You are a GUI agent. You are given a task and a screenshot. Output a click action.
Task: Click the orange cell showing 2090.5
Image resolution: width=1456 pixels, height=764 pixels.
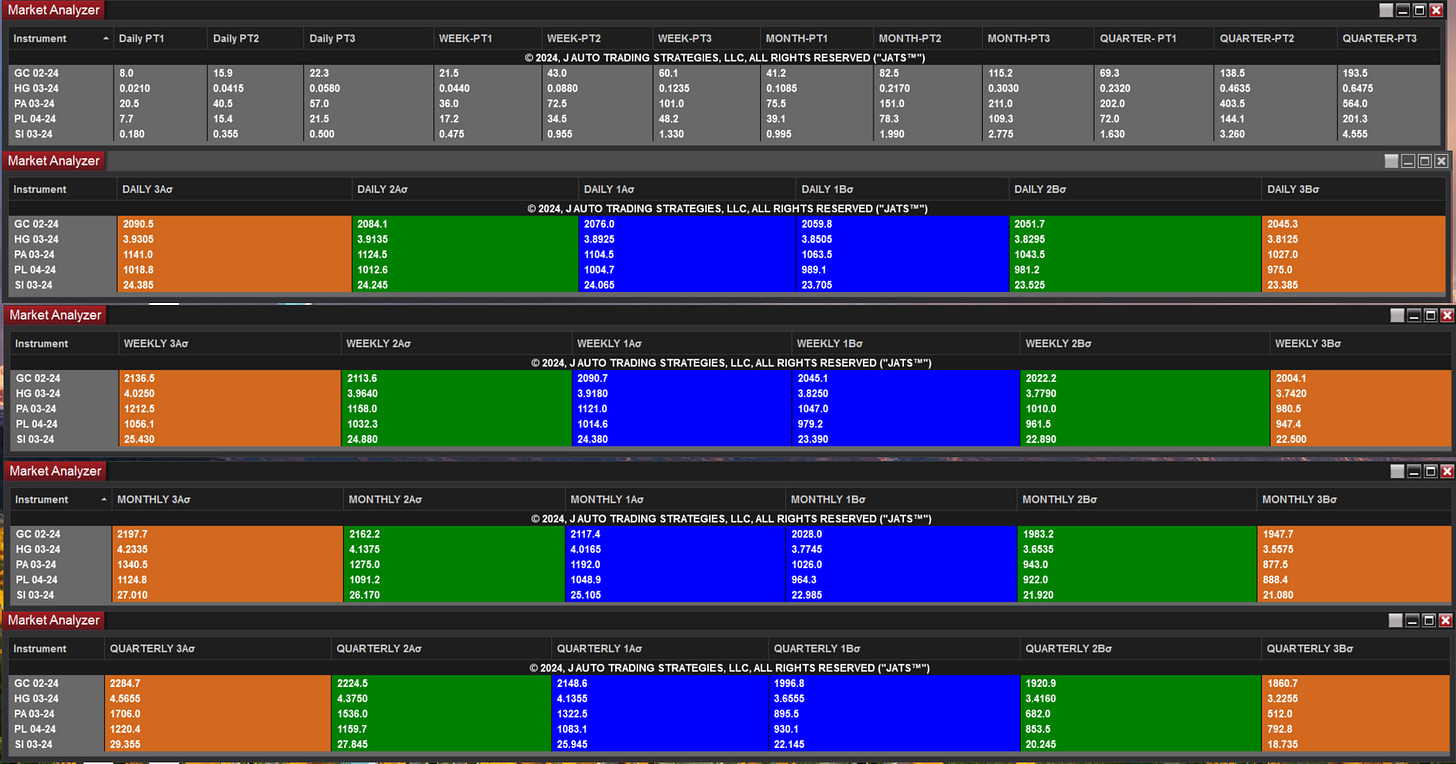coord(234,224)
